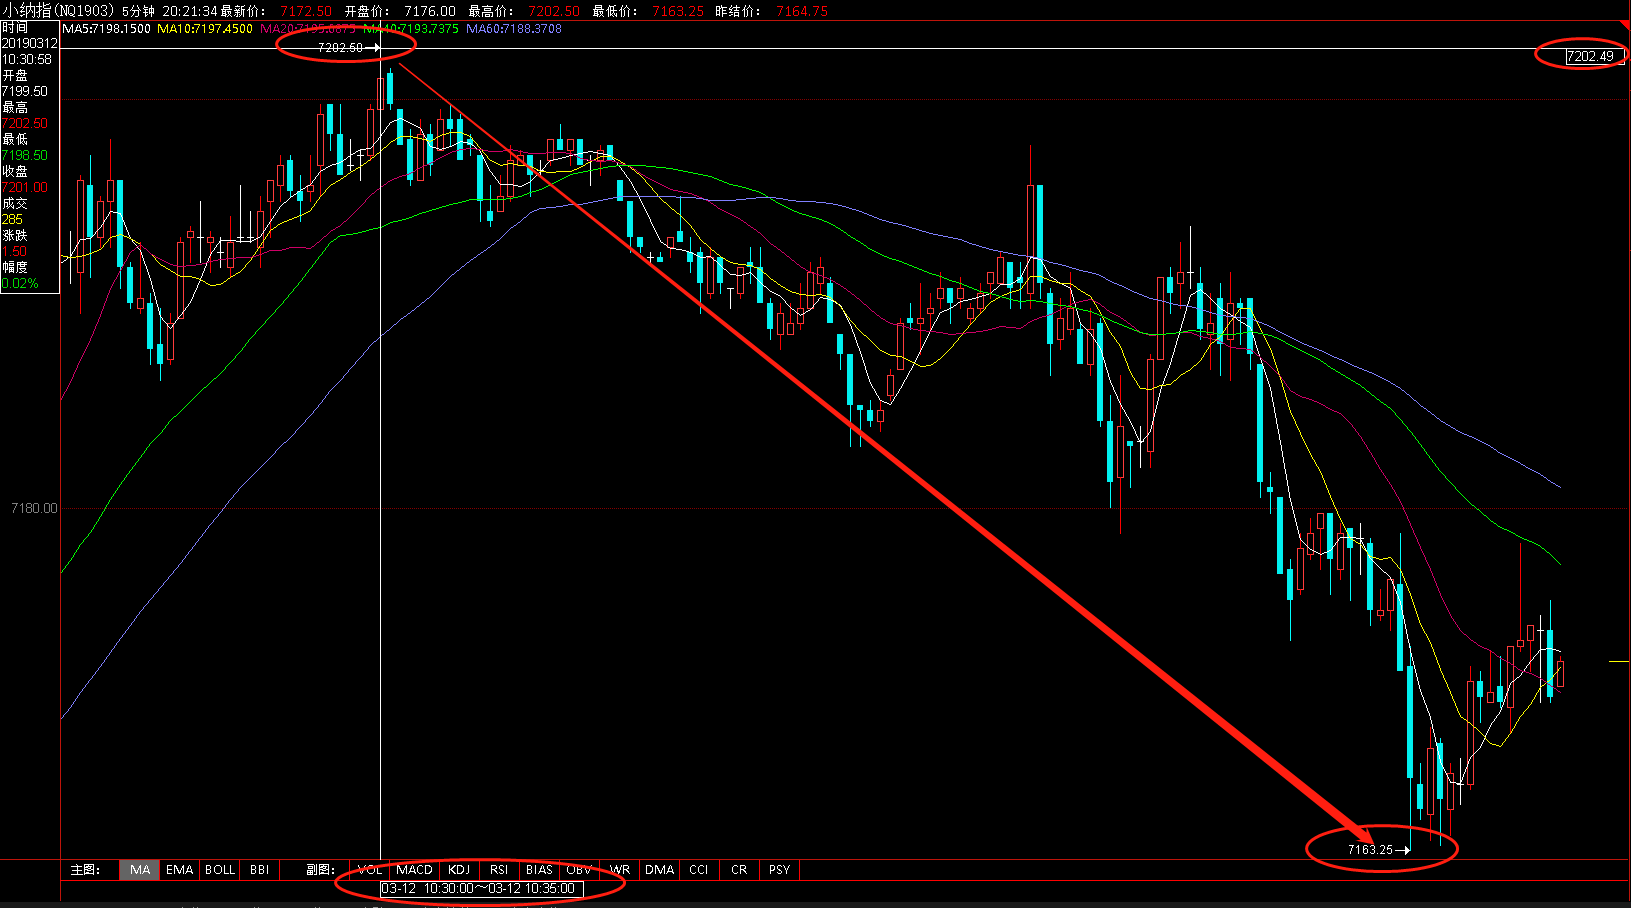Click the 小纳指(NQ1903) contract title

(58, 11)
